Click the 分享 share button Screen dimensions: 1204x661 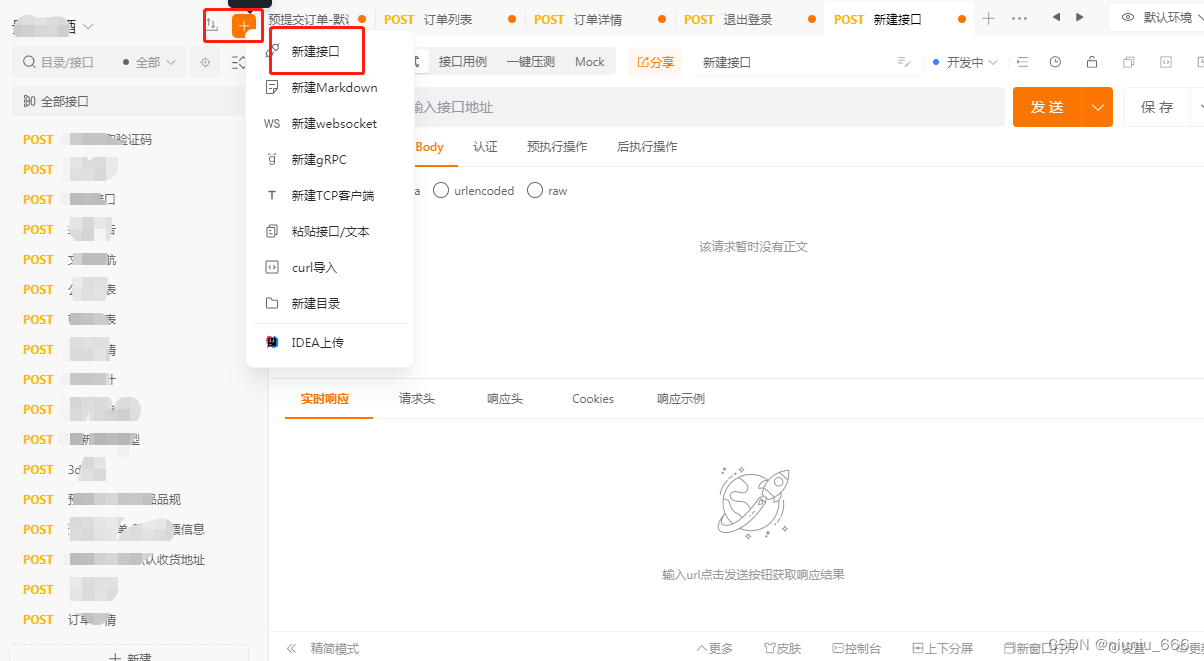pos(655,62)
